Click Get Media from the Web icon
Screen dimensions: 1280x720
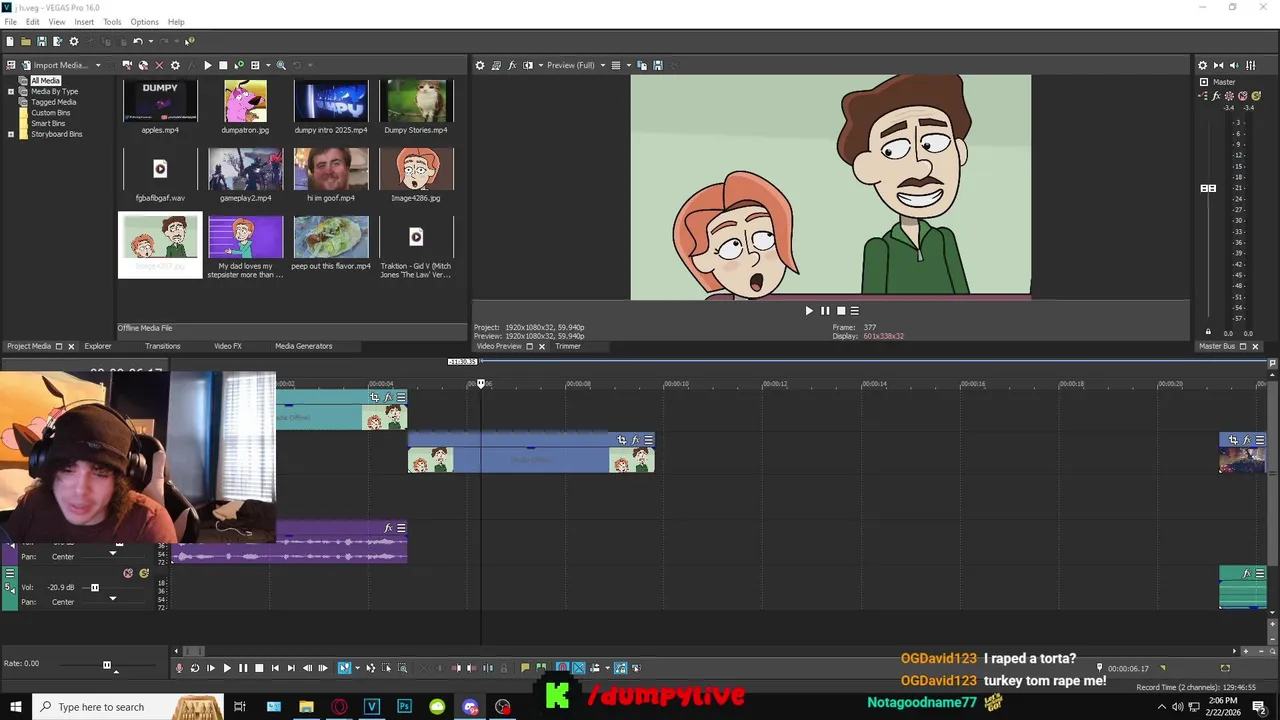tap(143, 65)
